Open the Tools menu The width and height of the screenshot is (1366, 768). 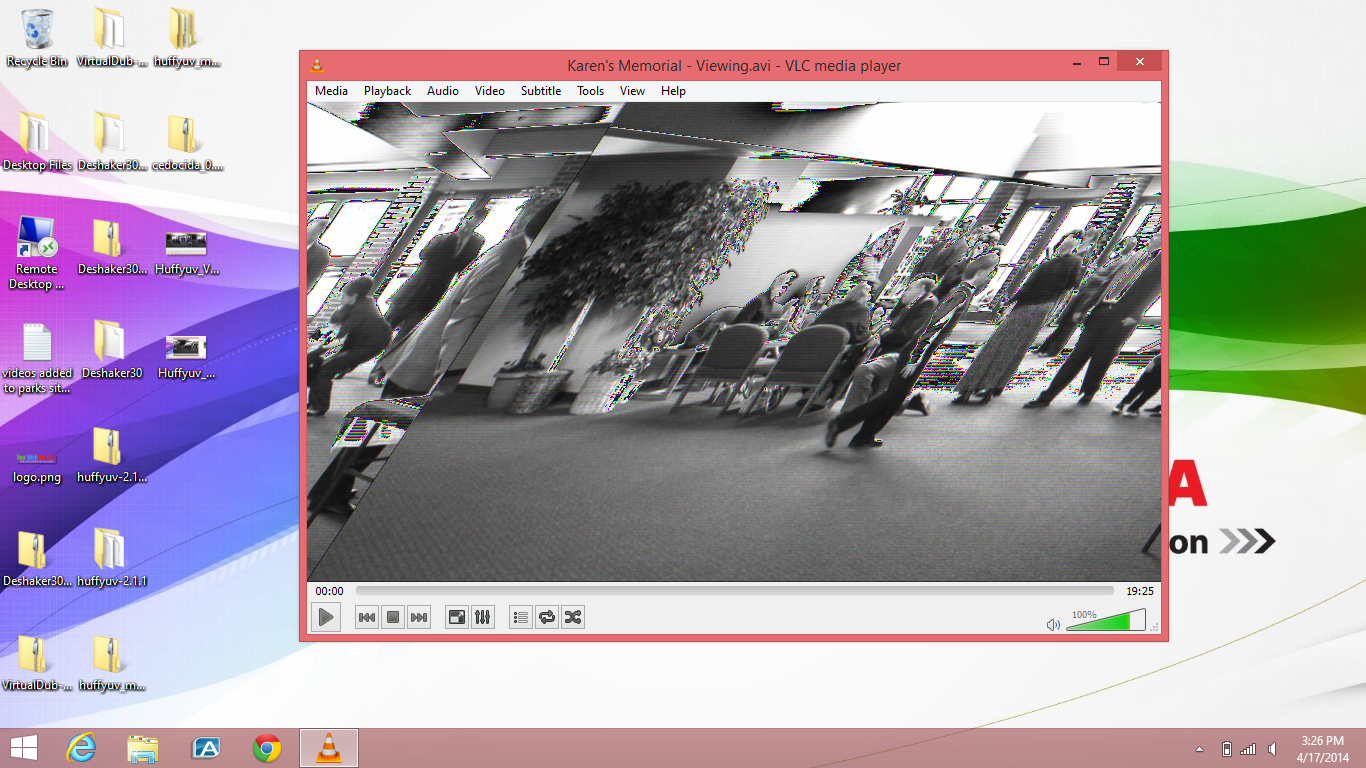(x=591, y=91)
